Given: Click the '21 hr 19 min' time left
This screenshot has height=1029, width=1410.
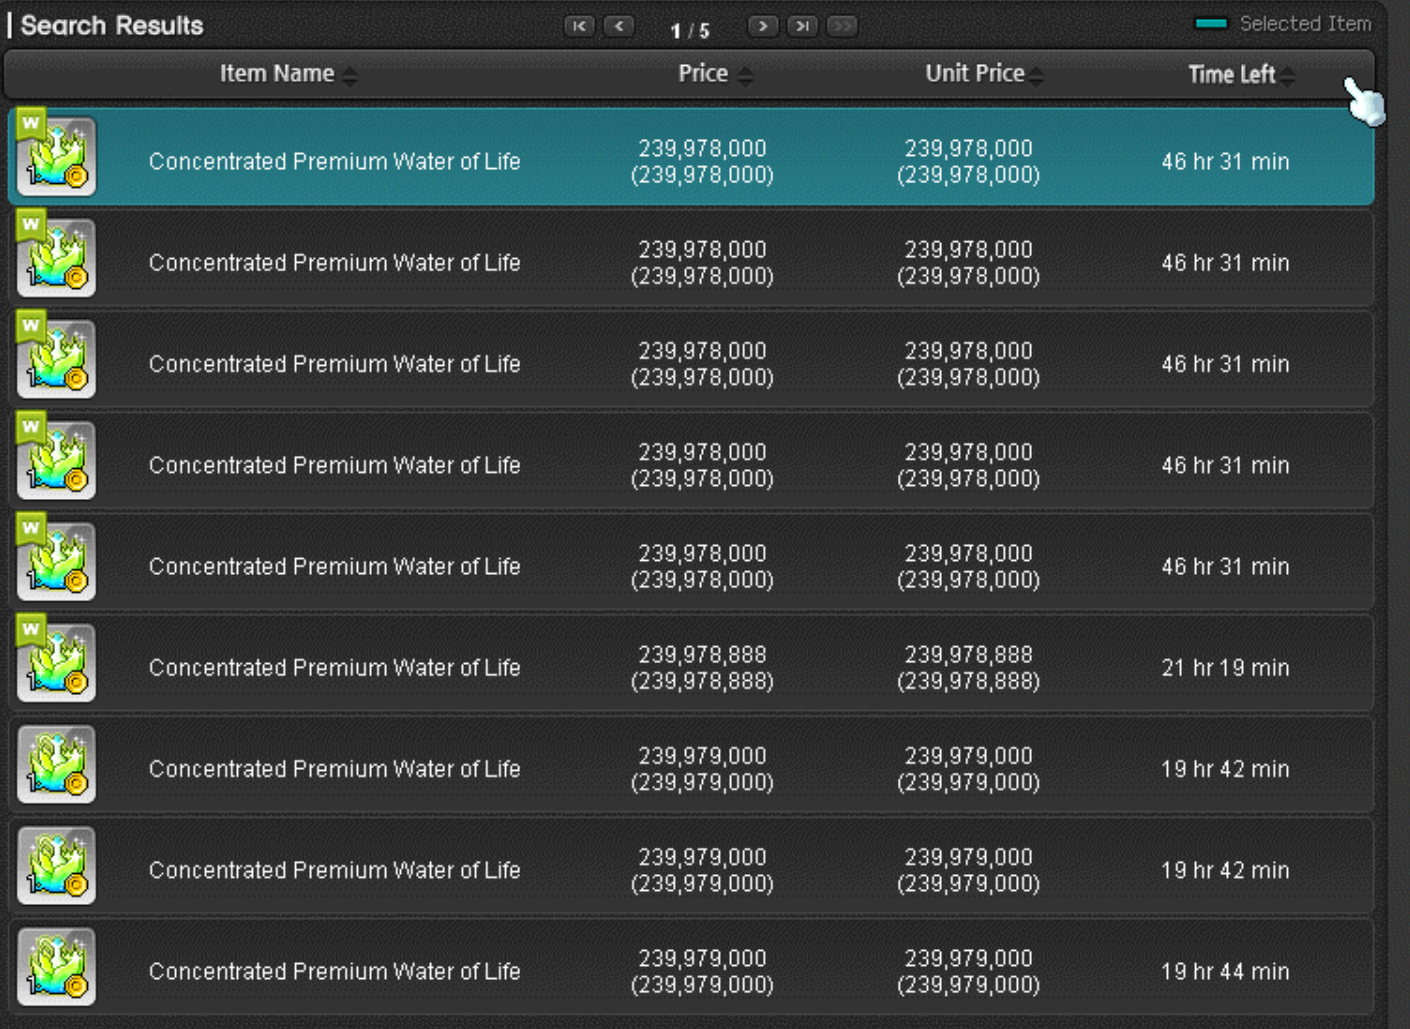Looking at the screenshot, I should [x=1225, y=667].
